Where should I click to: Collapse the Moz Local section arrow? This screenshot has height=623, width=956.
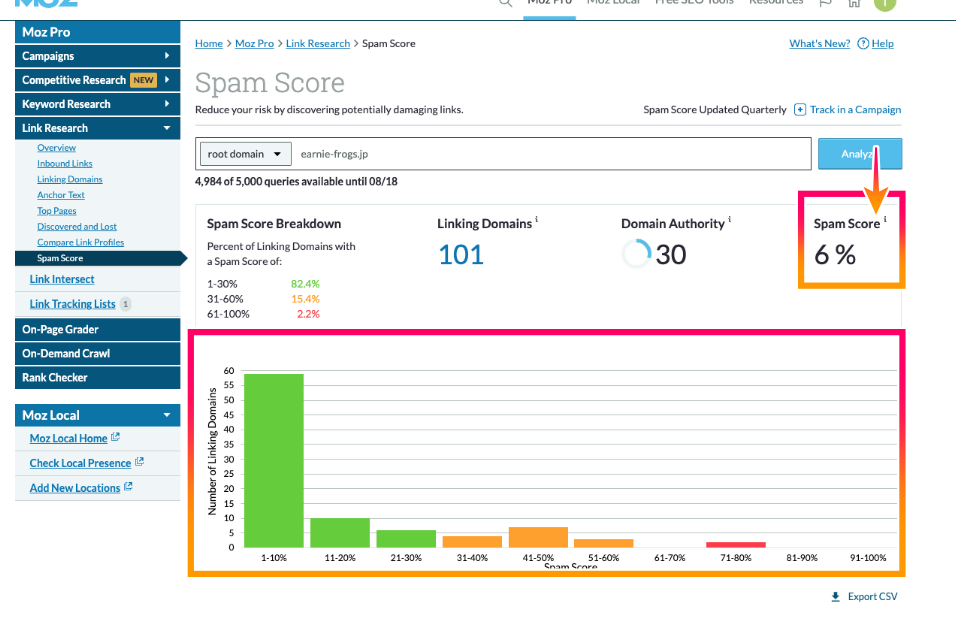(x=167, y=415)
